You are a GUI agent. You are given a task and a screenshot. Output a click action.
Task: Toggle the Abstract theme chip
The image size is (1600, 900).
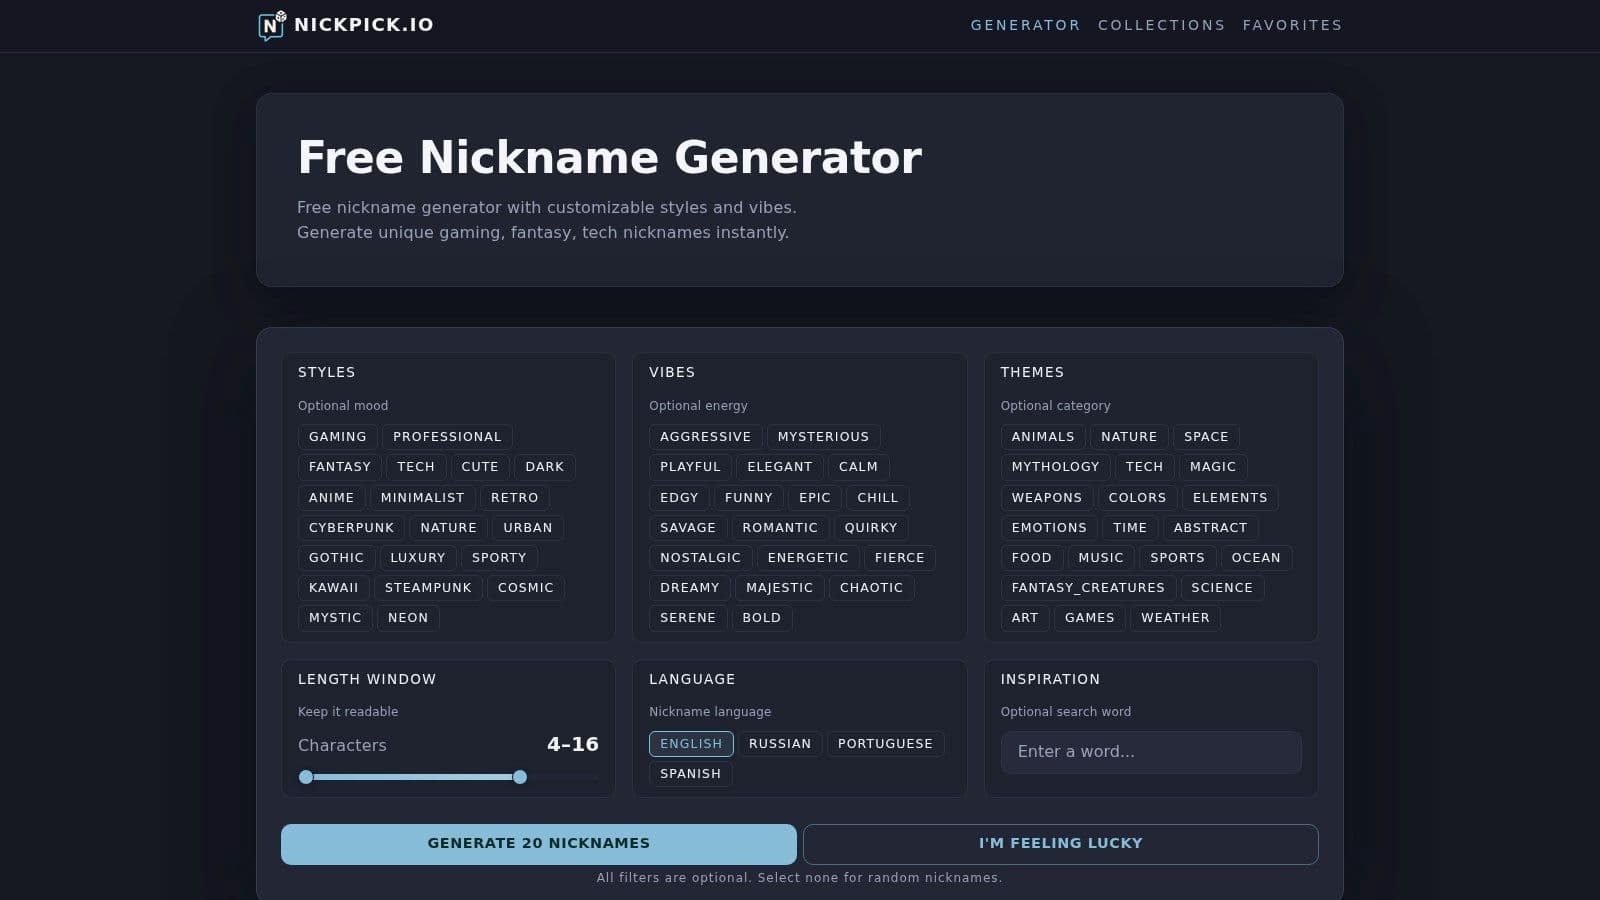tap(1210, 528)
